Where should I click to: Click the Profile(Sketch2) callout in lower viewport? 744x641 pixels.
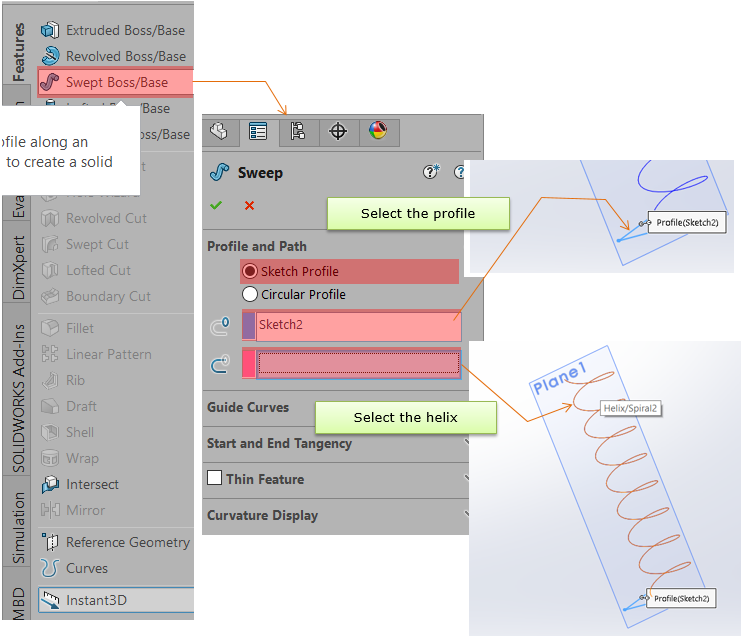681,599
